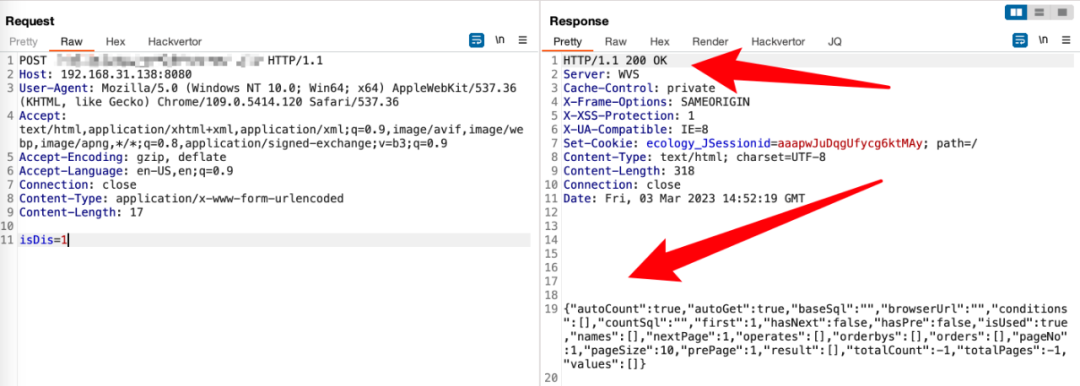The width and height of the screenshot is (1080, 386).
Task: Switch Request view to Hex tab
Action: coord(115,41)
